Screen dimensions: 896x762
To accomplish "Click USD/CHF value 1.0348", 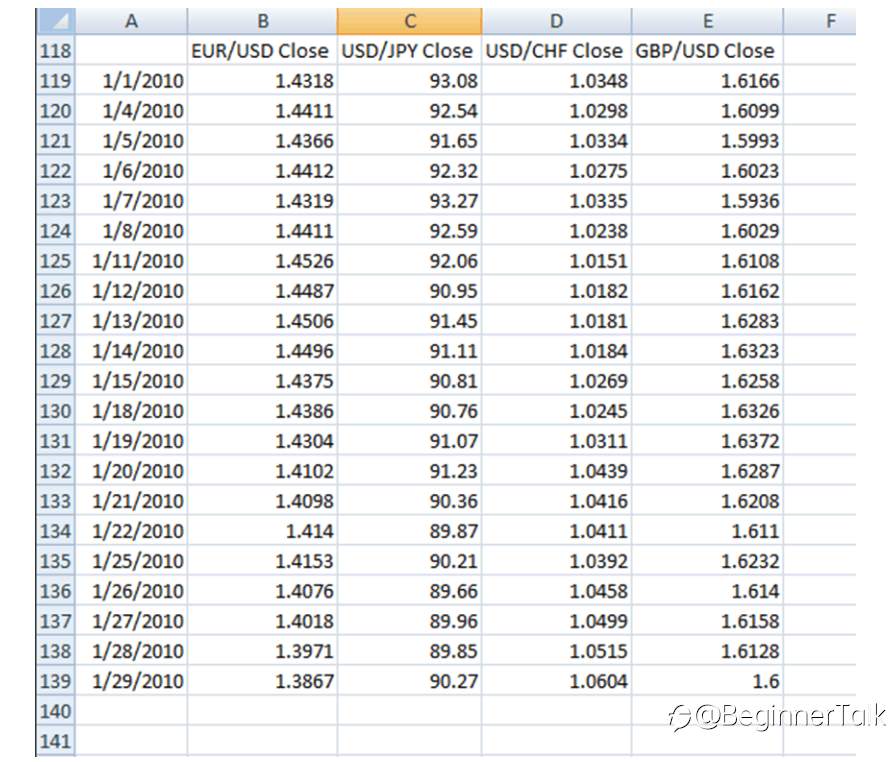I will [557, 81].
